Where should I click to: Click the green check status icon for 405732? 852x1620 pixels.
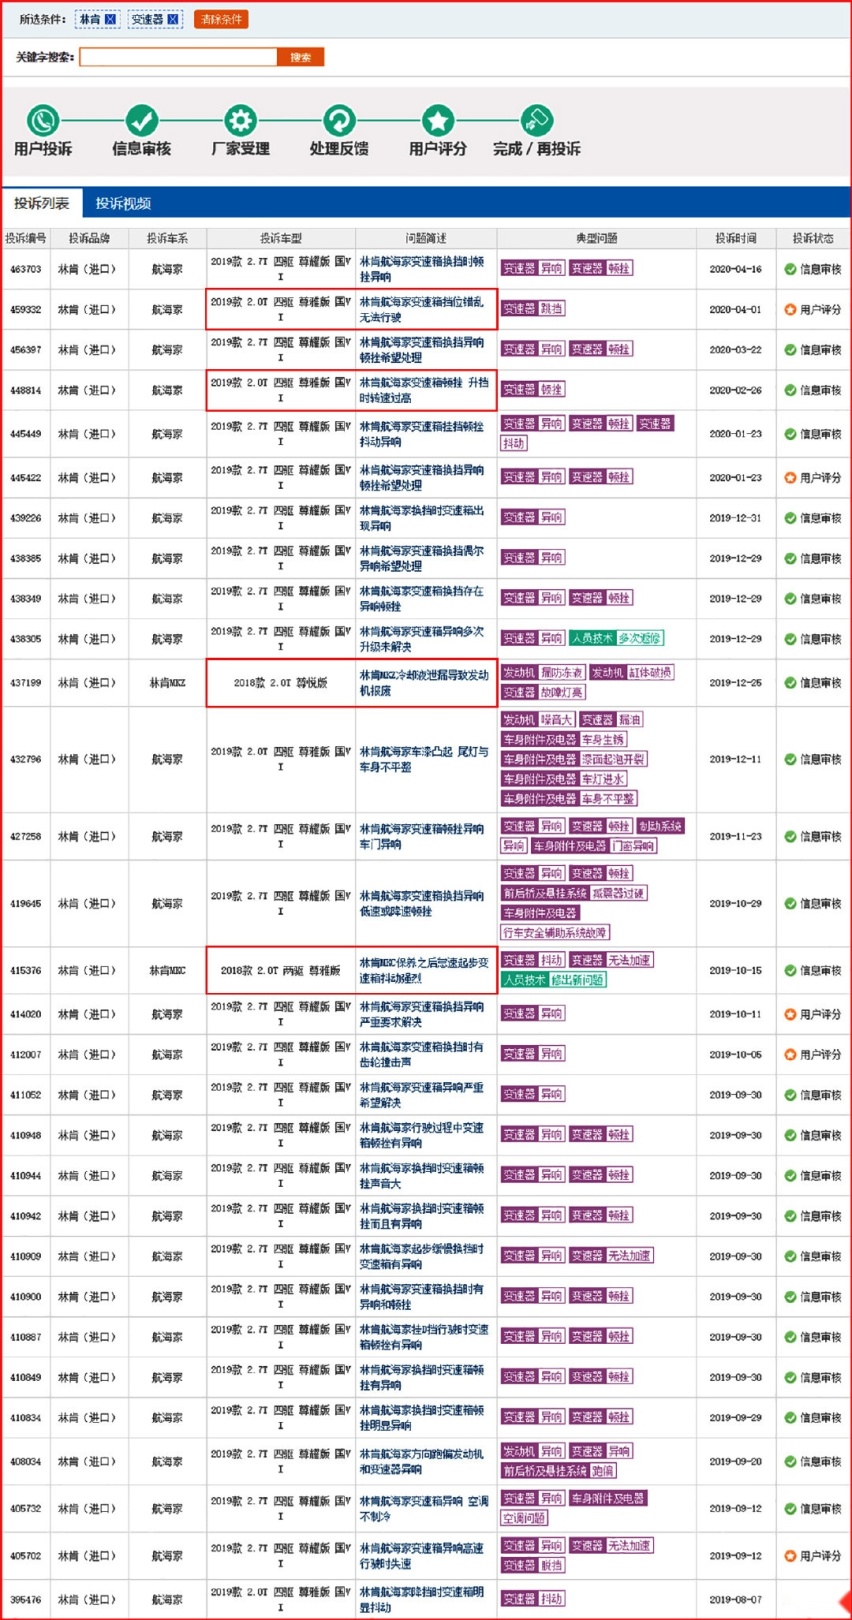[790, 1508]
